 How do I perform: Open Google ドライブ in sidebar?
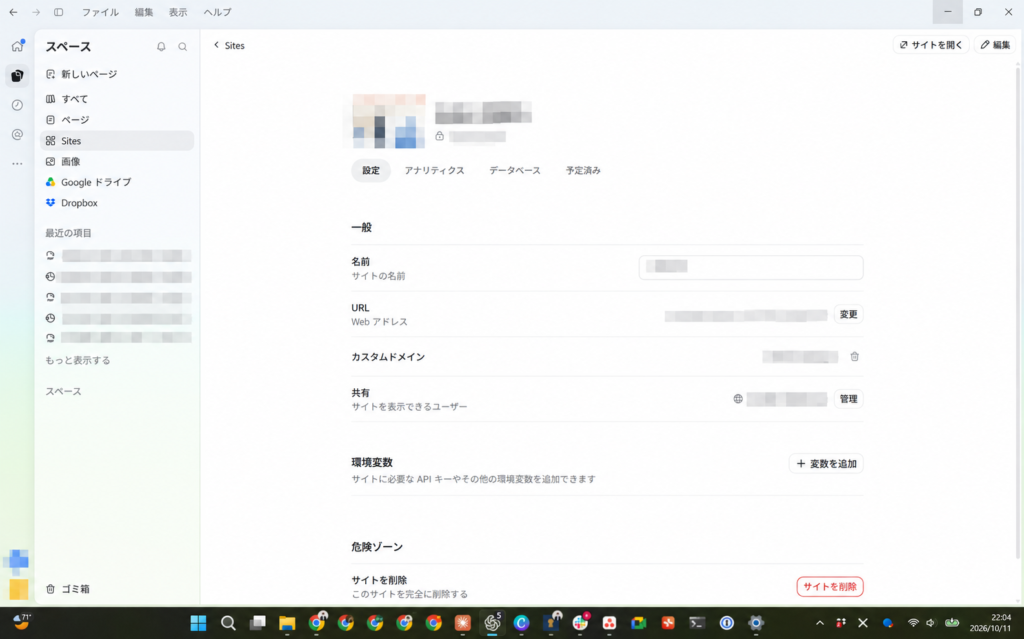click(117, 182)
